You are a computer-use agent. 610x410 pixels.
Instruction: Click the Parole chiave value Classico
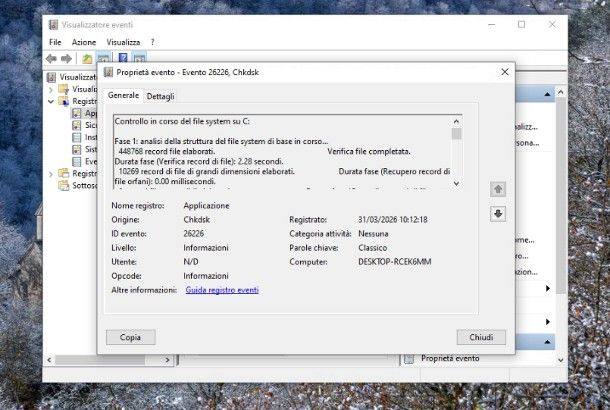point(372,248)
